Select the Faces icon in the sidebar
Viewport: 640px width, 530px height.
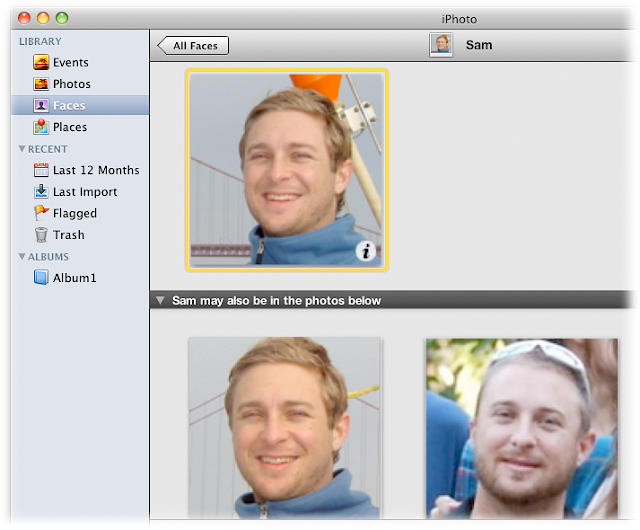[x=41, y=105]
